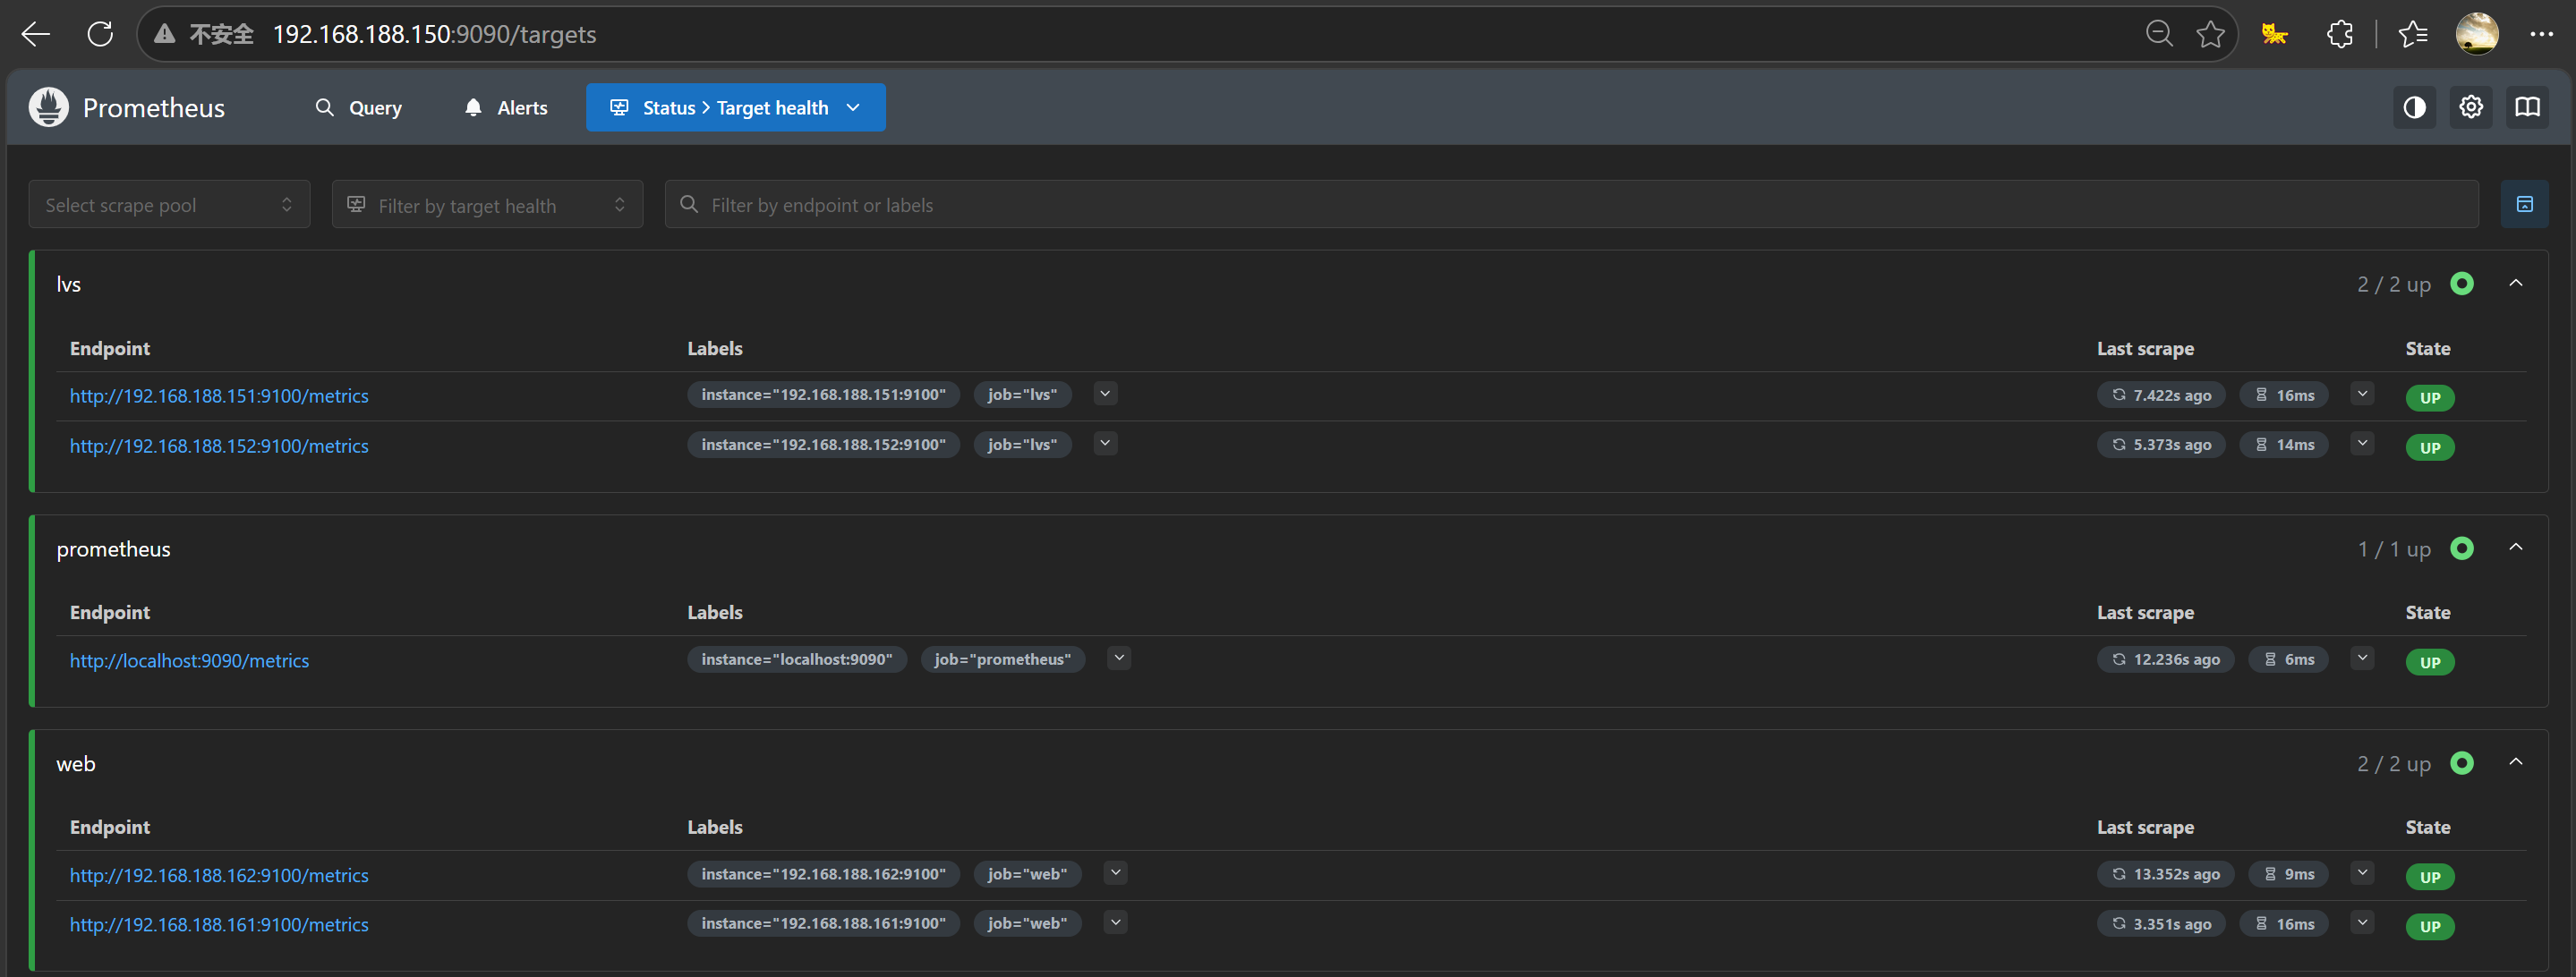This screenshot has width=2576, height=977.
Task: Open the settings gear in Prometheus header
Action: (x=2471, y=107)
